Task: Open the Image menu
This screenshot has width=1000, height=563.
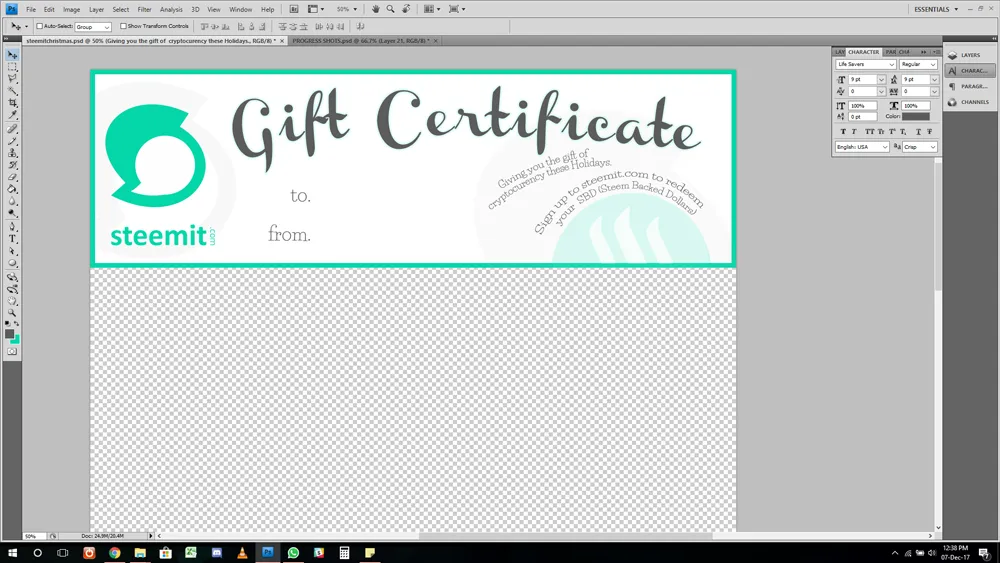Action: pos(71,10)
